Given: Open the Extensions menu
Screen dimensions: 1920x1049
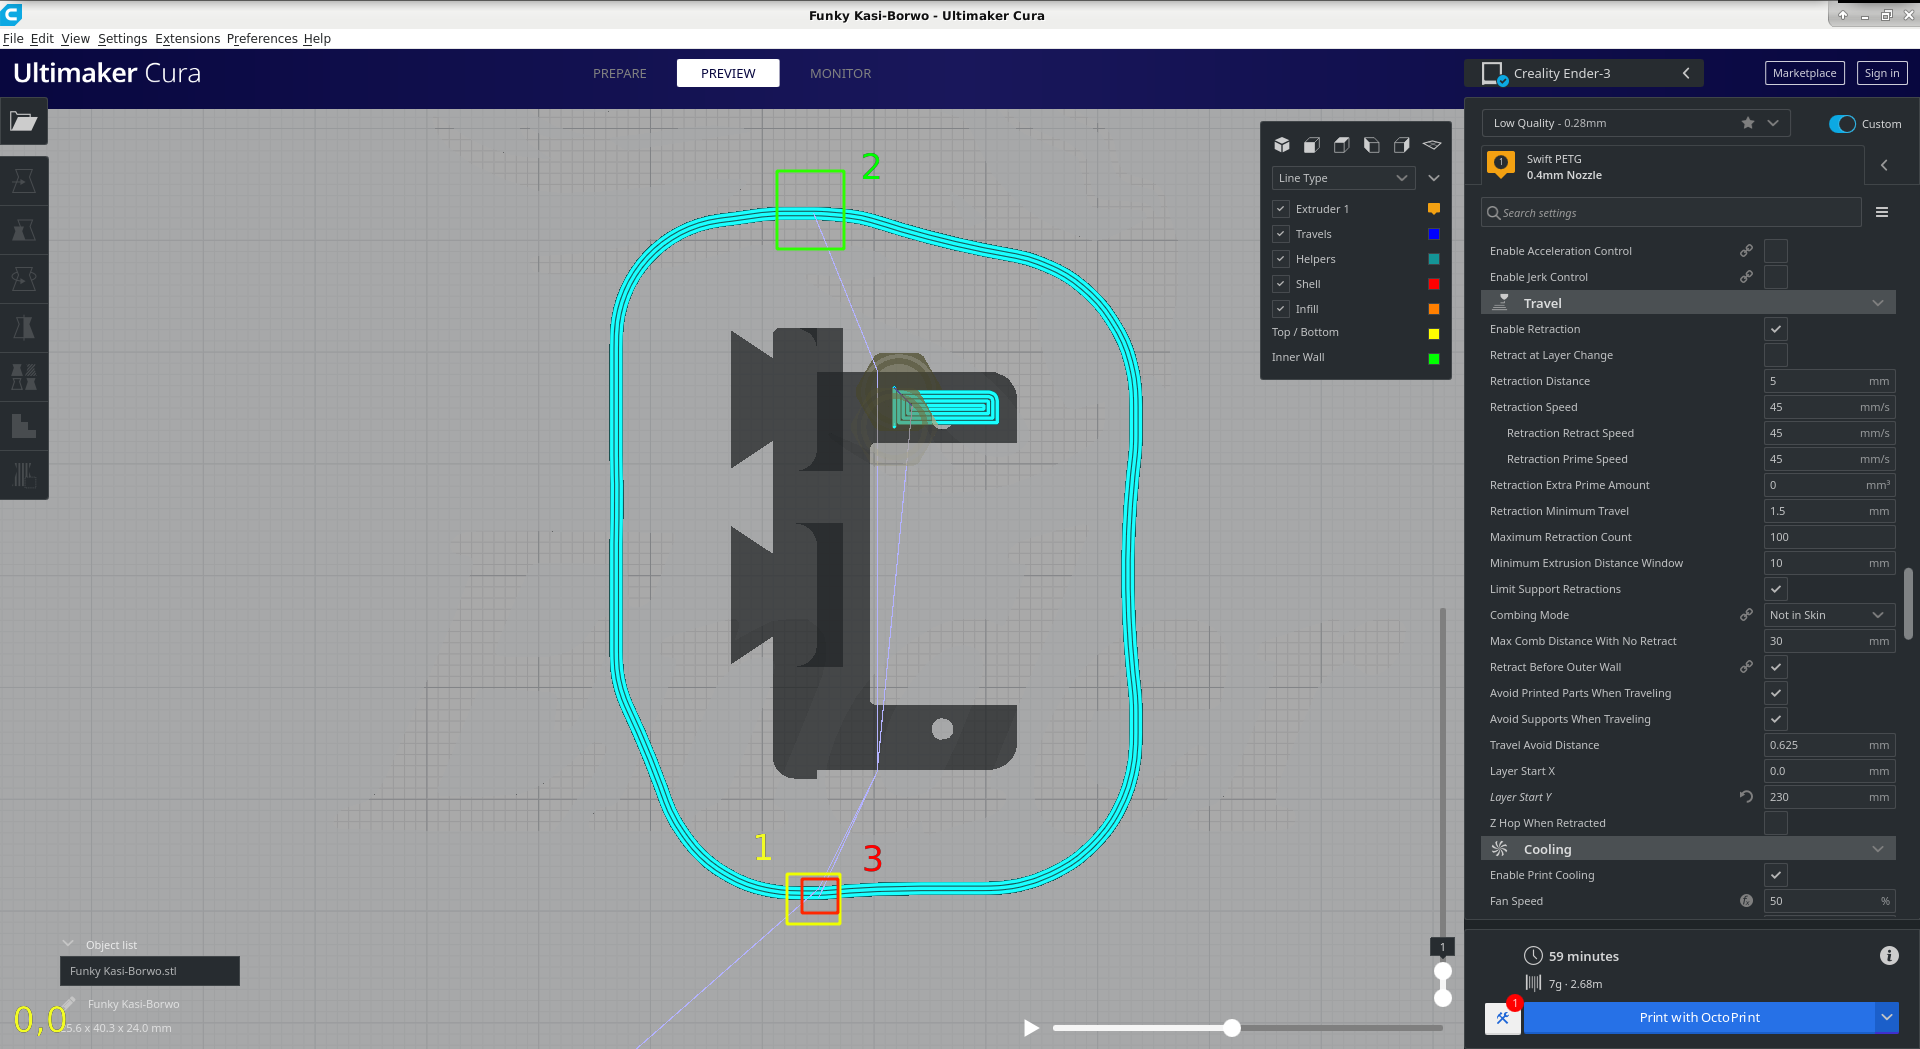Looking at the screenshot, I should [187, 38].
